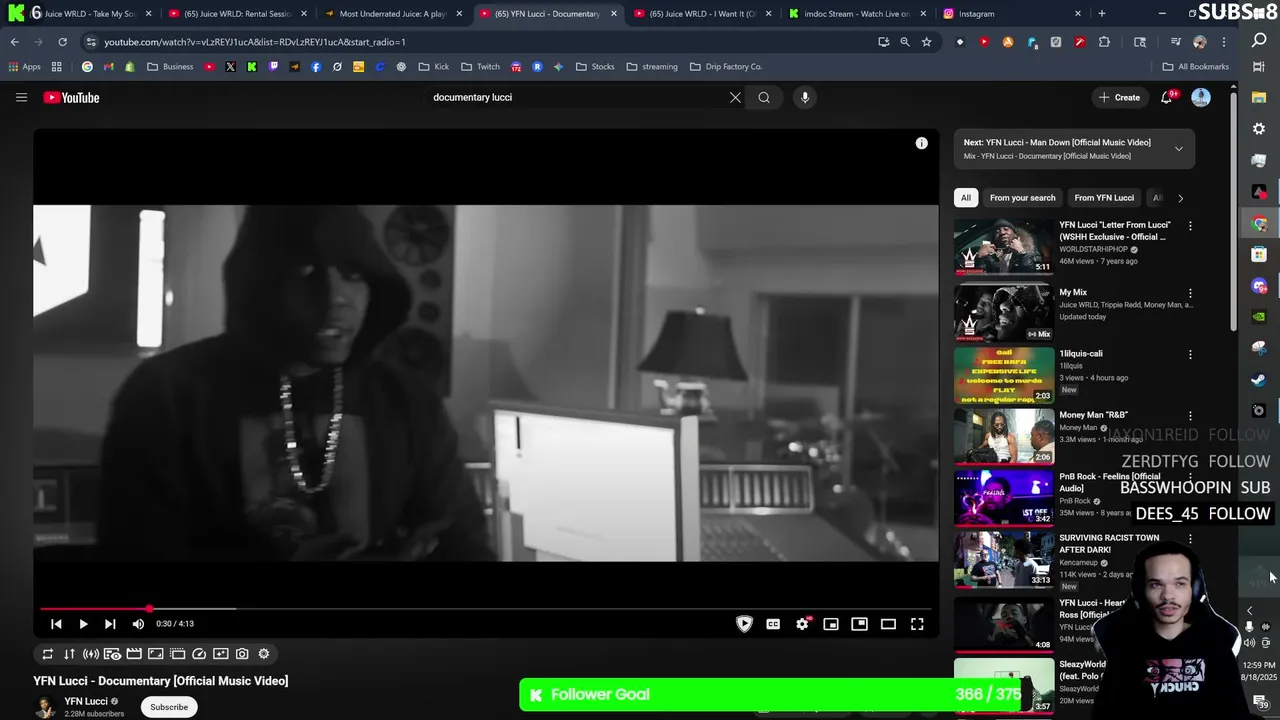Go to YouTube home via logo
The width and height of the screenshot is (1280, 720).
click(71, 97)
